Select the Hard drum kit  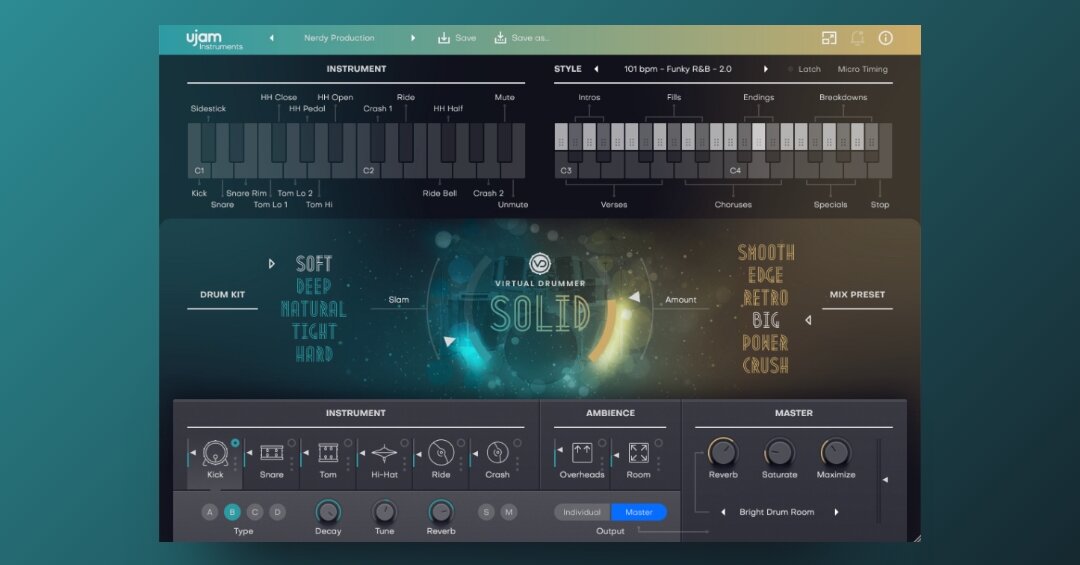tap(313, 354)
